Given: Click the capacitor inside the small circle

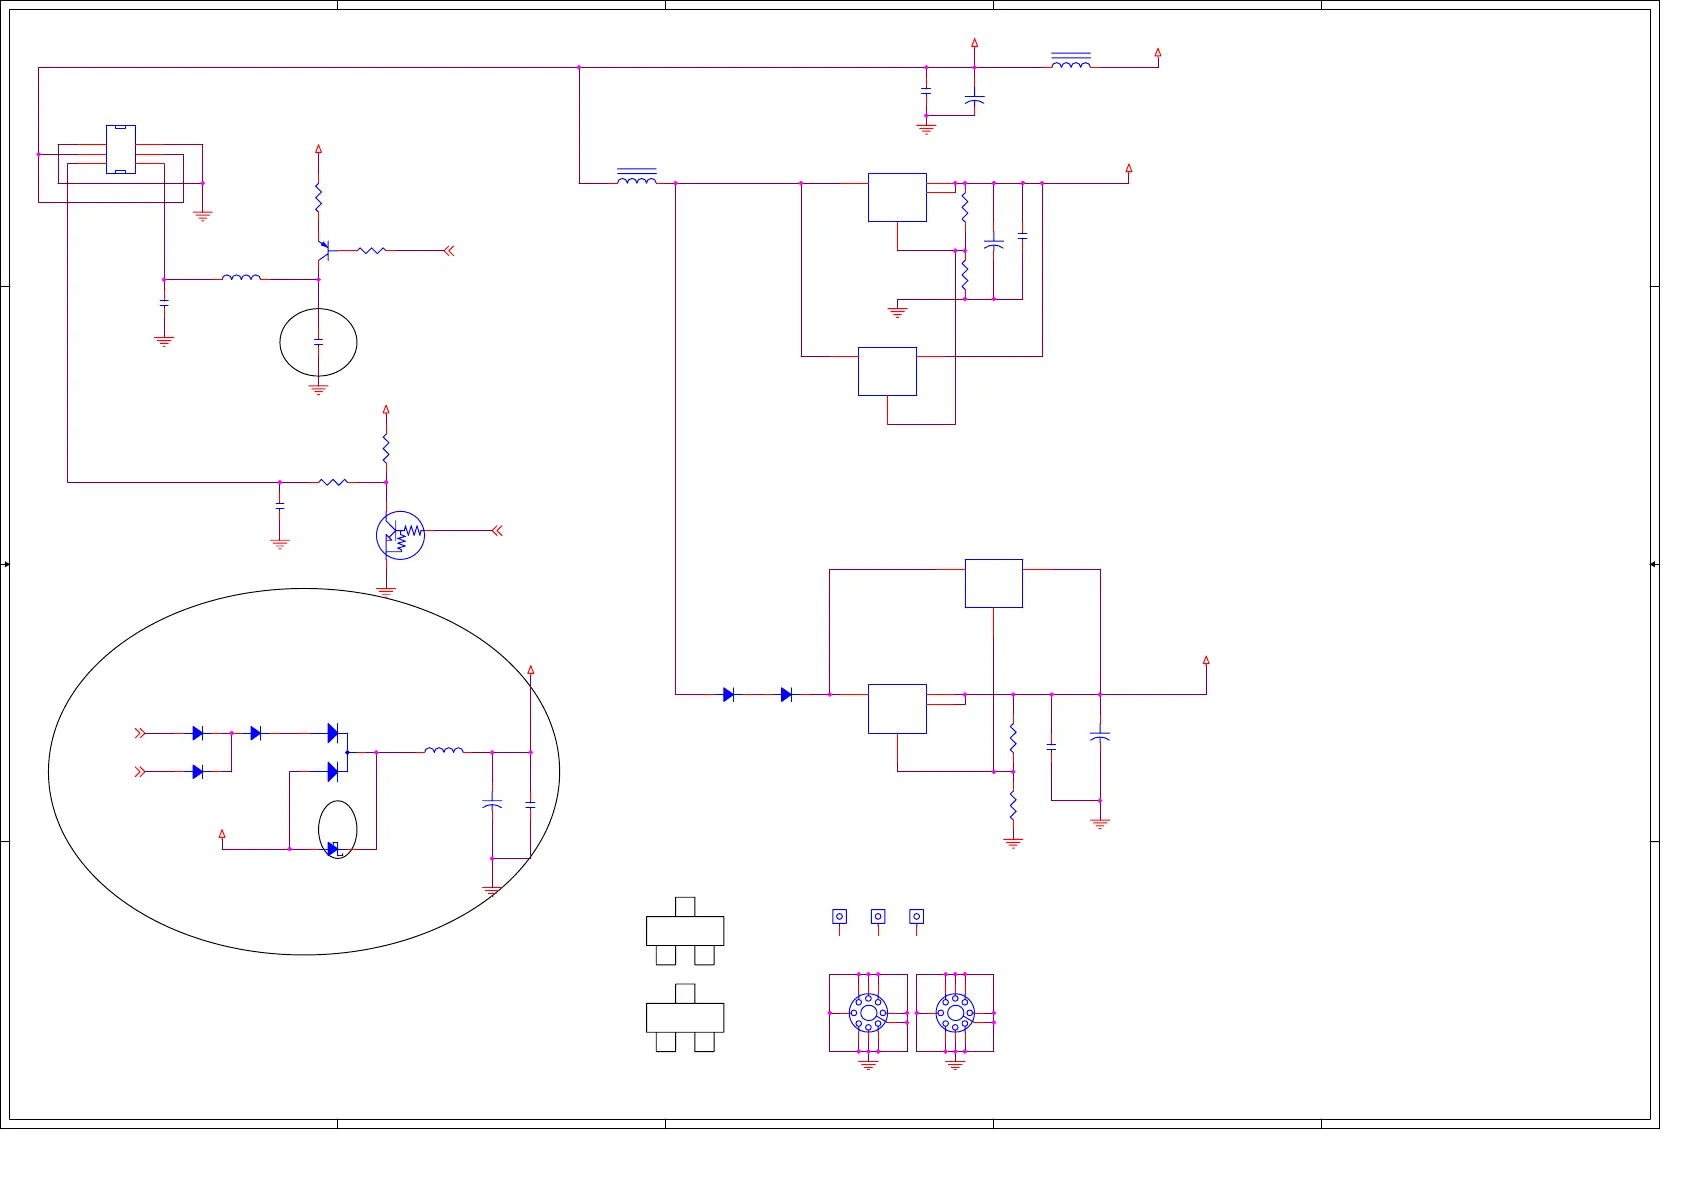Looking at the screenshot, I should 318,342.
